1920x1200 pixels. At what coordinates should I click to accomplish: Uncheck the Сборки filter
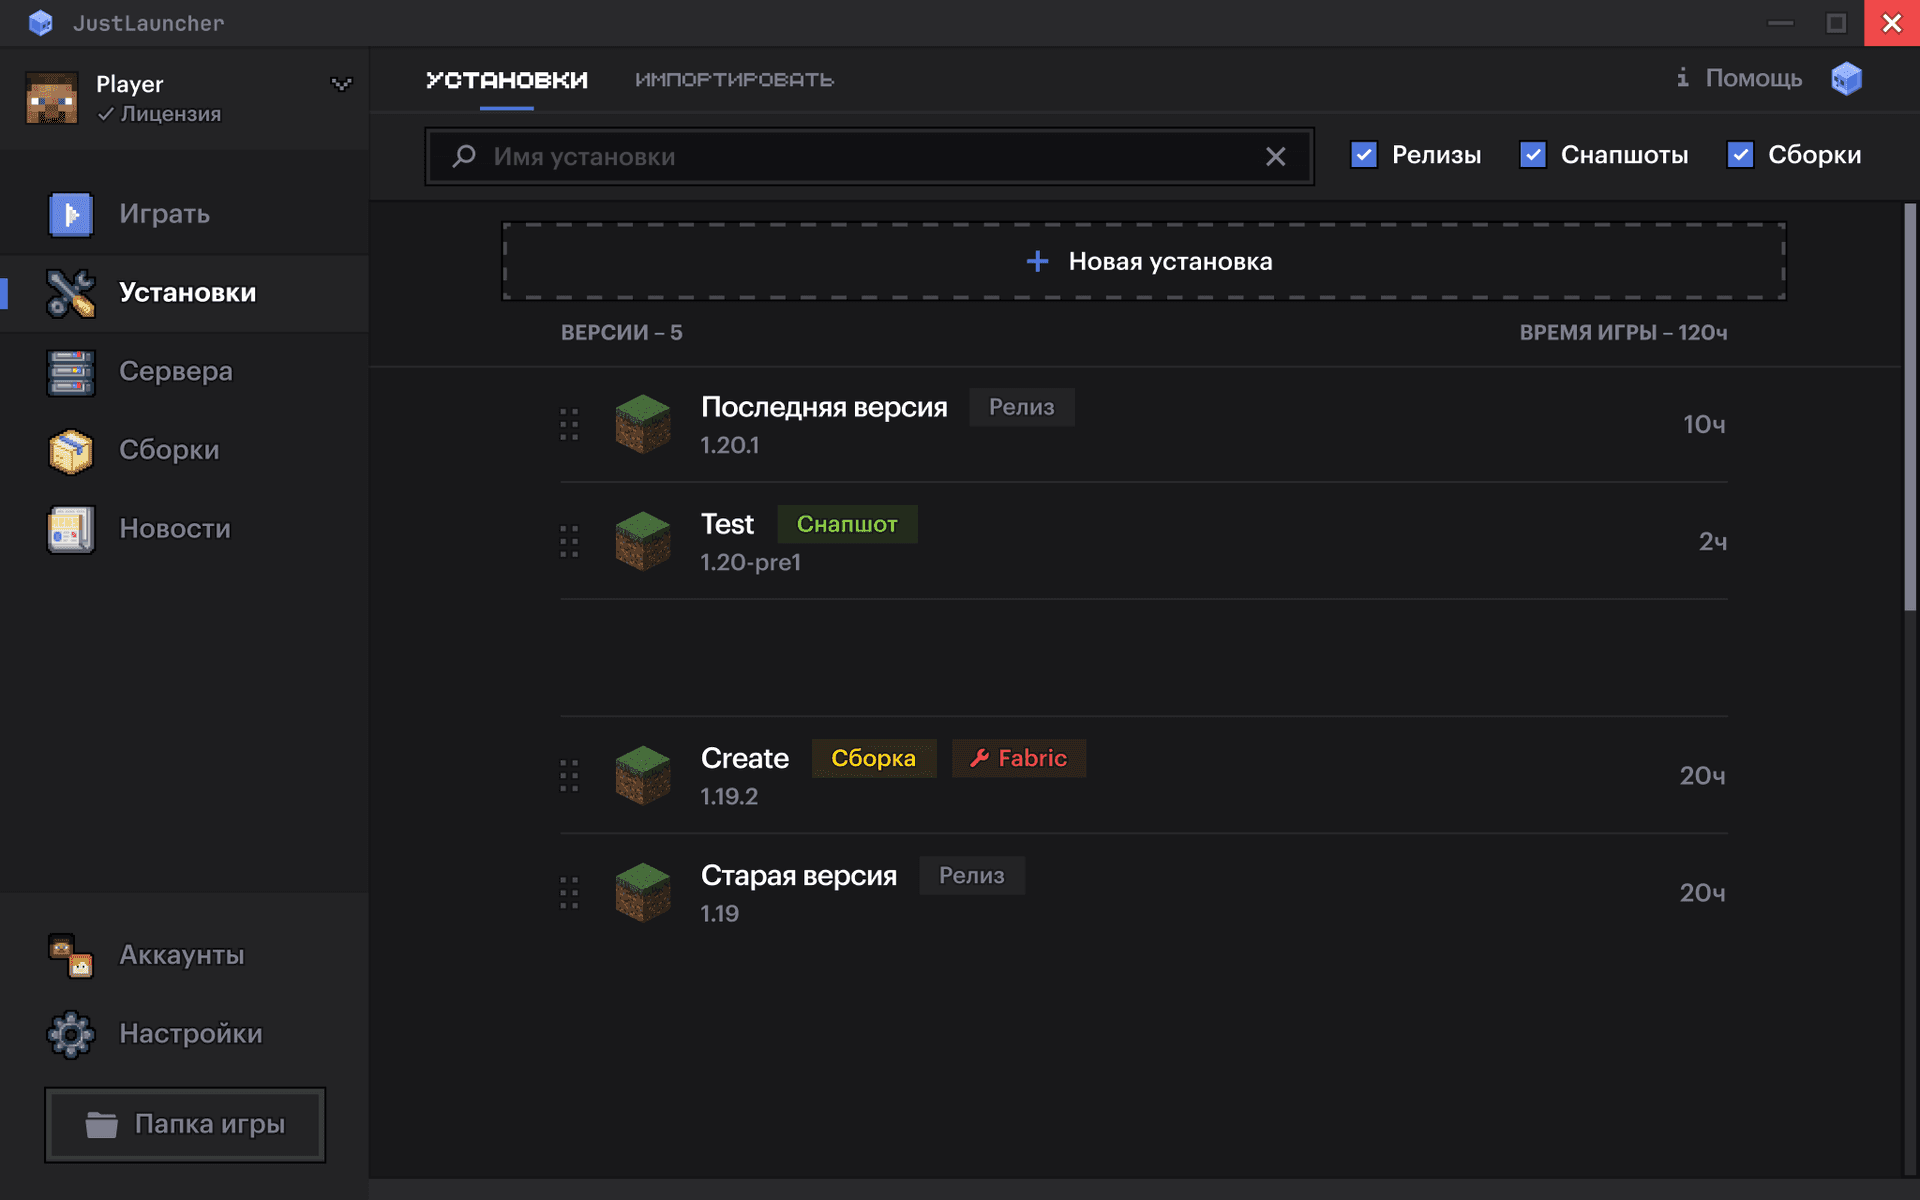1741,155
